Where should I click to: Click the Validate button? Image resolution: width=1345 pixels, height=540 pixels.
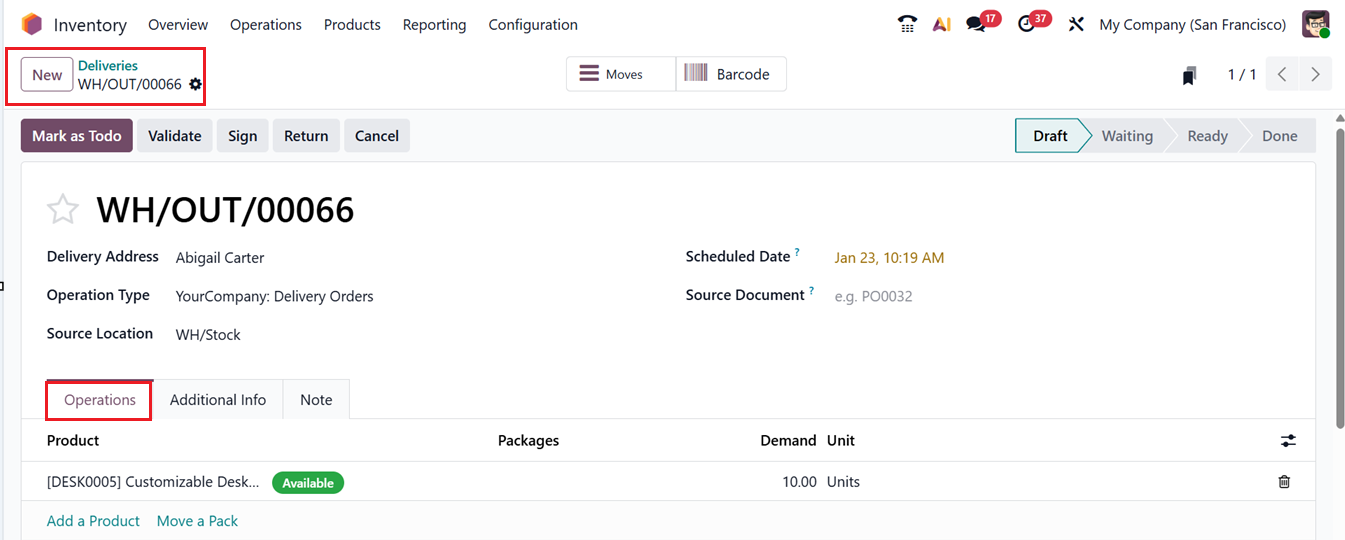tap(175, 136)
